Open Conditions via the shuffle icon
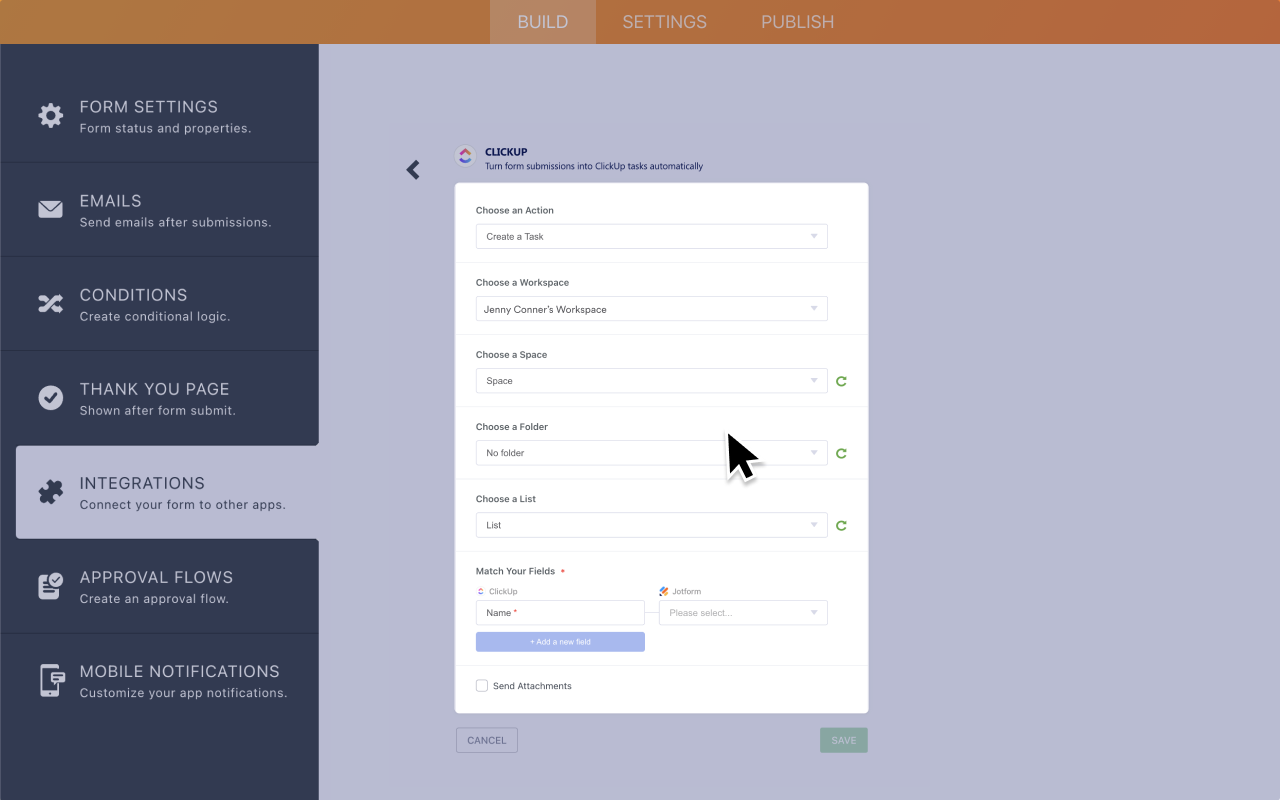Viewport: 1280px width, 800px height. tap(50, 303)
